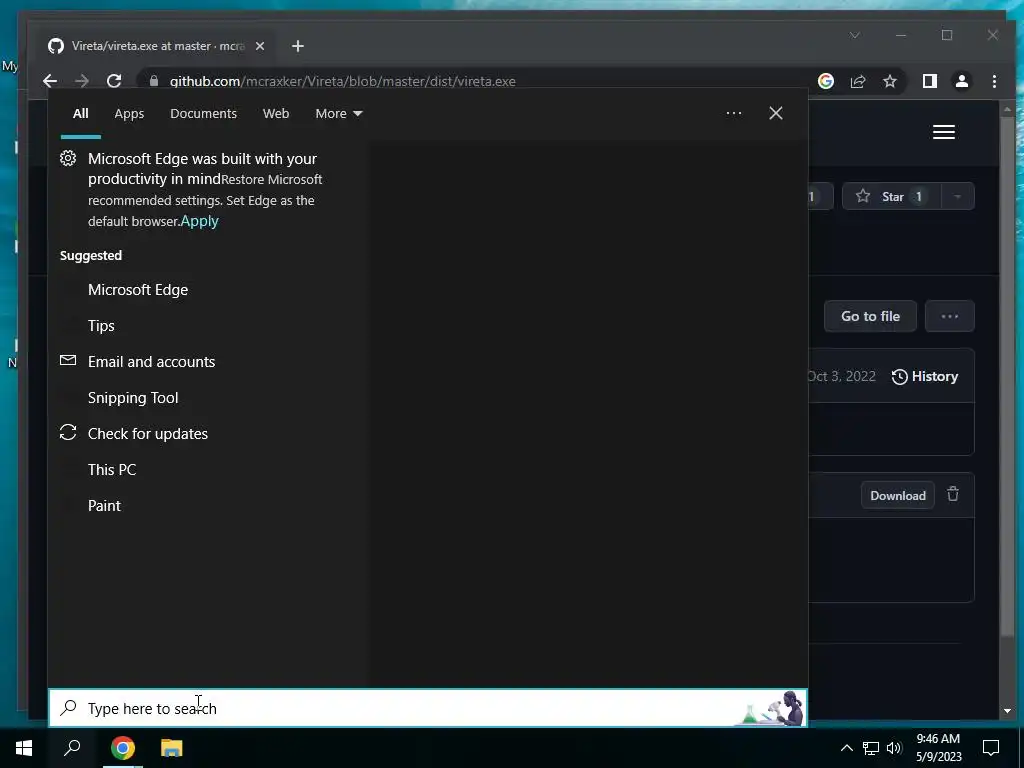The width and height of the screenshot is (1024, 768).
Task: Switch to the Apps search tab
Action: 129,114
